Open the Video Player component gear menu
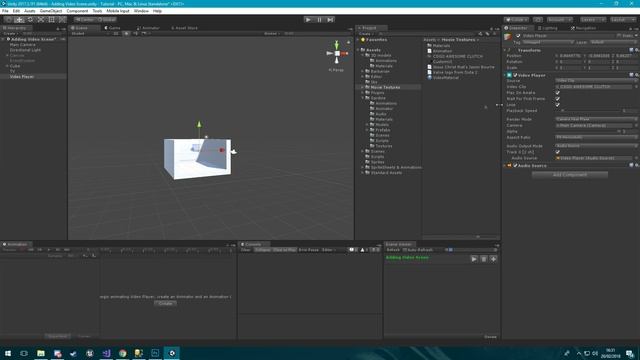 tap(636, 75)
